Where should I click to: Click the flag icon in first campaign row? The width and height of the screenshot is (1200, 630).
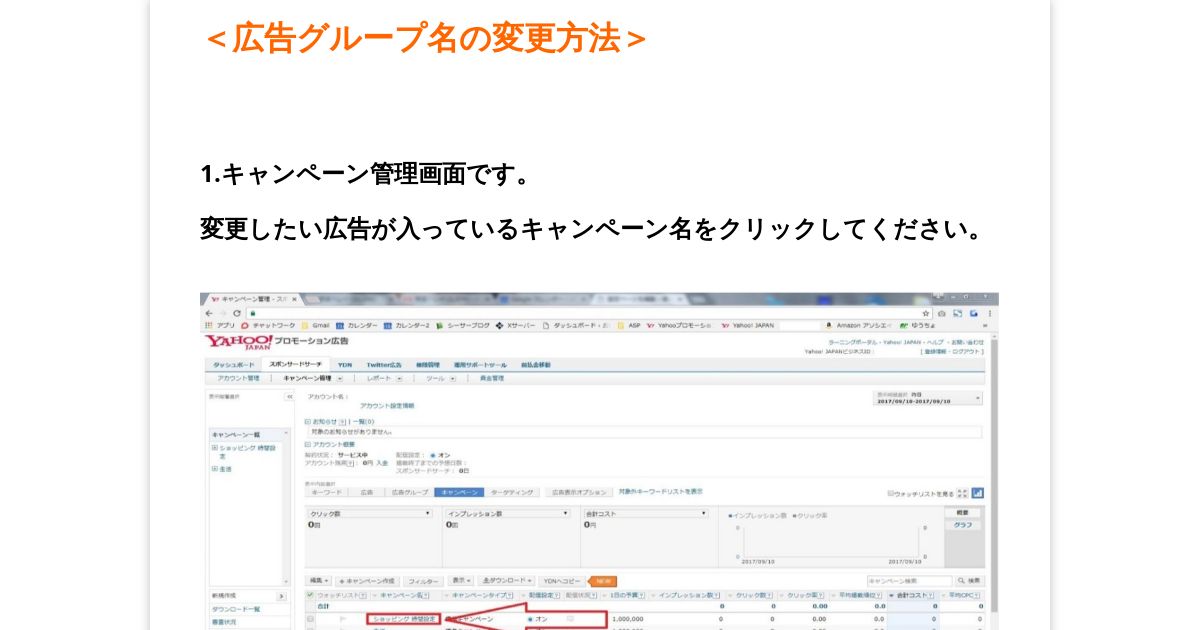pyautogui.click(x=342, y=619)
